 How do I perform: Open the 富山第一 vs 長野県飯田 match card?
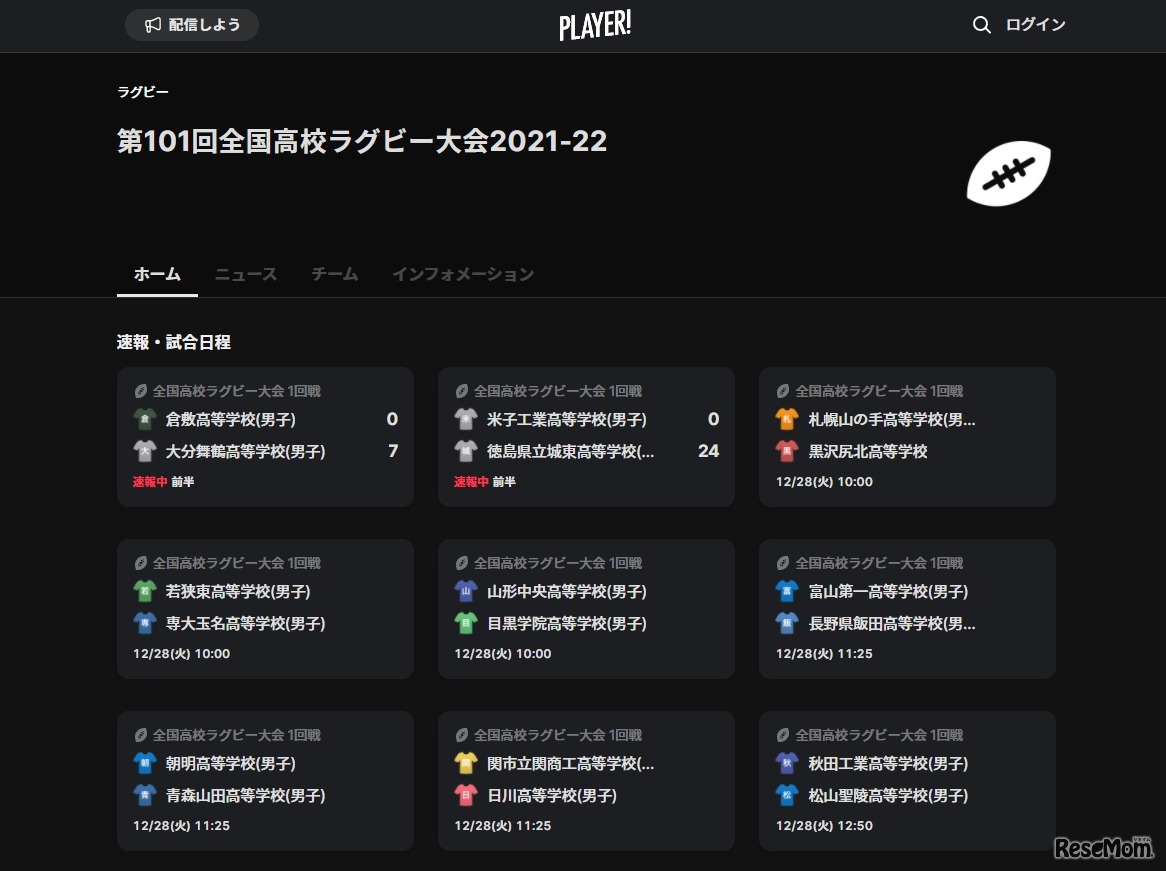coord(907,608)
